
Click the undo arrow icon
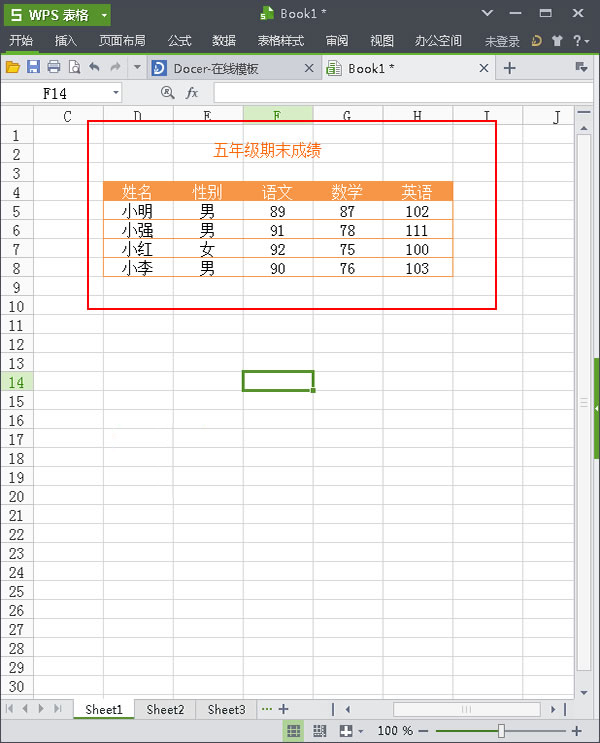coord(95,67)
